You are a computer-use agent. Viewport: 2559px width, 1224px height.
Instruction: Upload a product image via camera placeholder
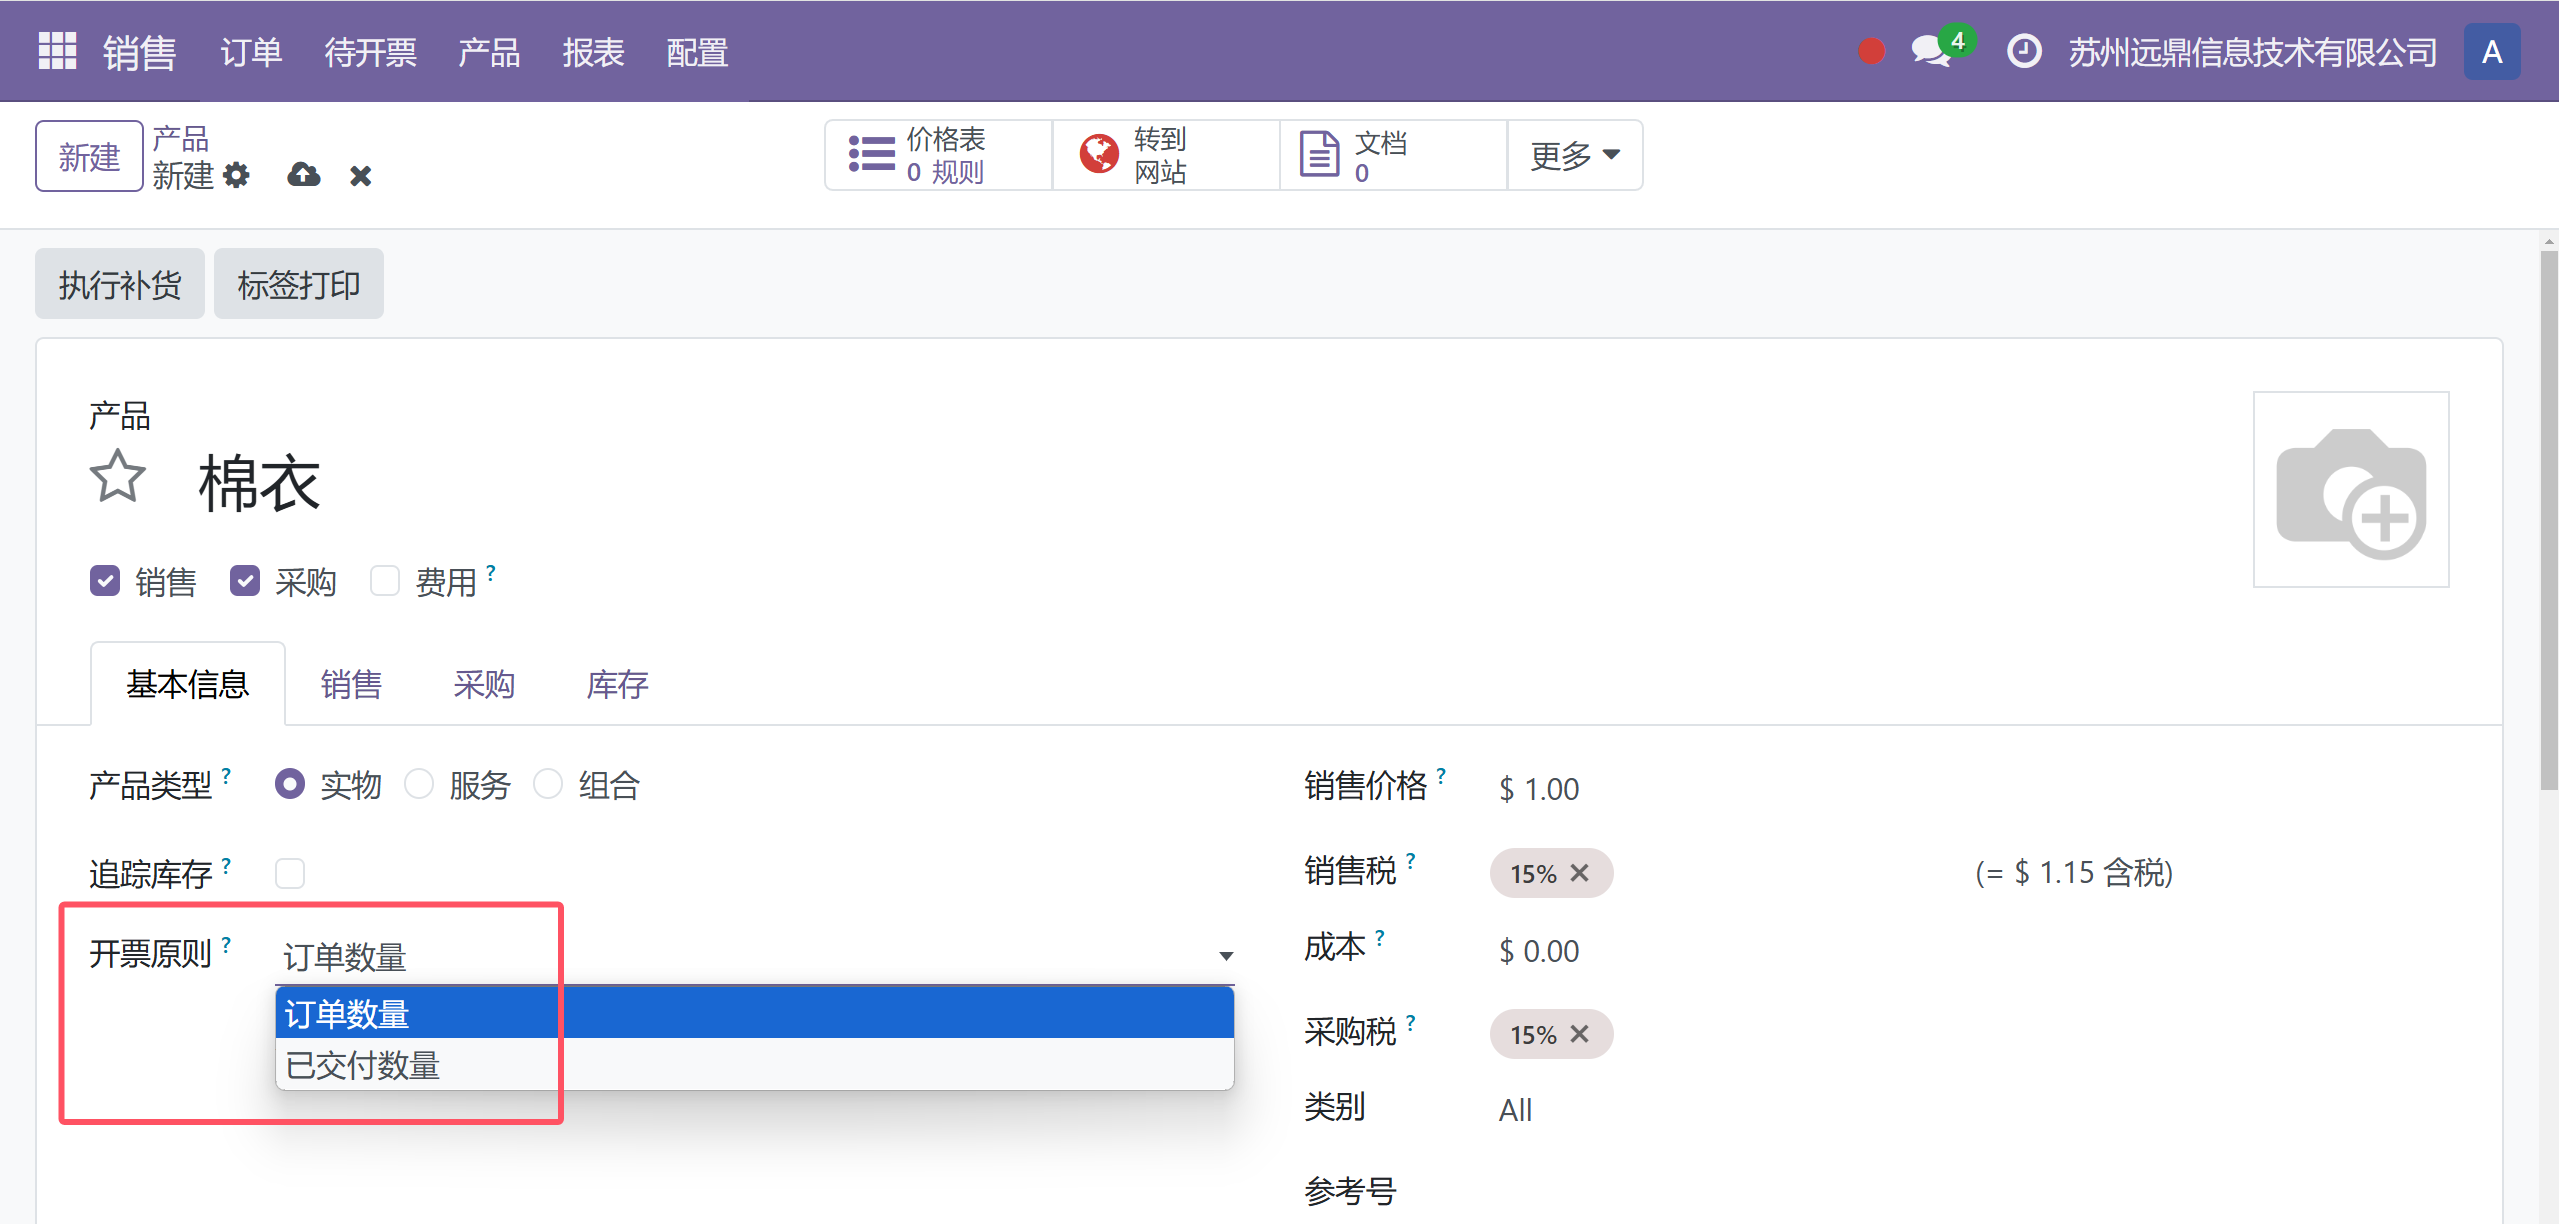click(2350, 490)
